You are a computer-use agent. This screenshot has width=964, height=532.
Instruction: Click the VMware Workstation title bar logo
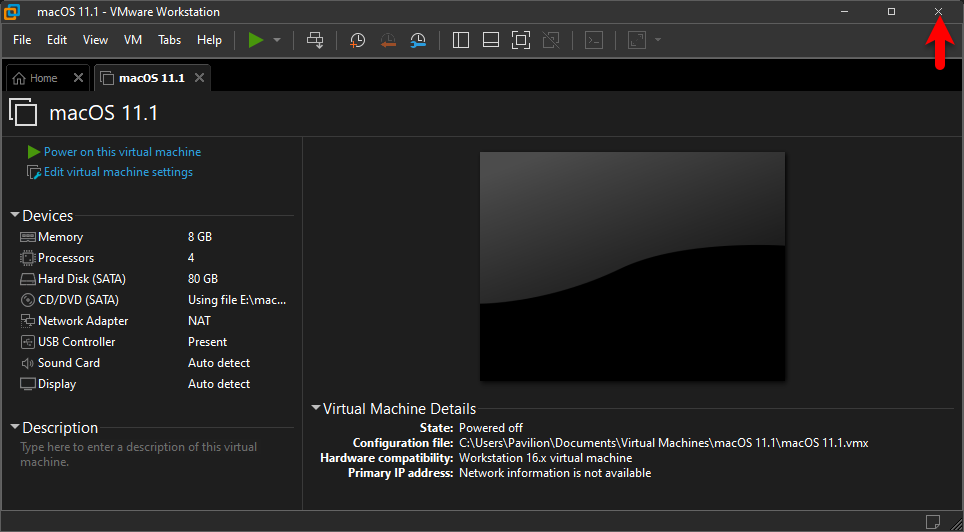[x=12, y=11]
